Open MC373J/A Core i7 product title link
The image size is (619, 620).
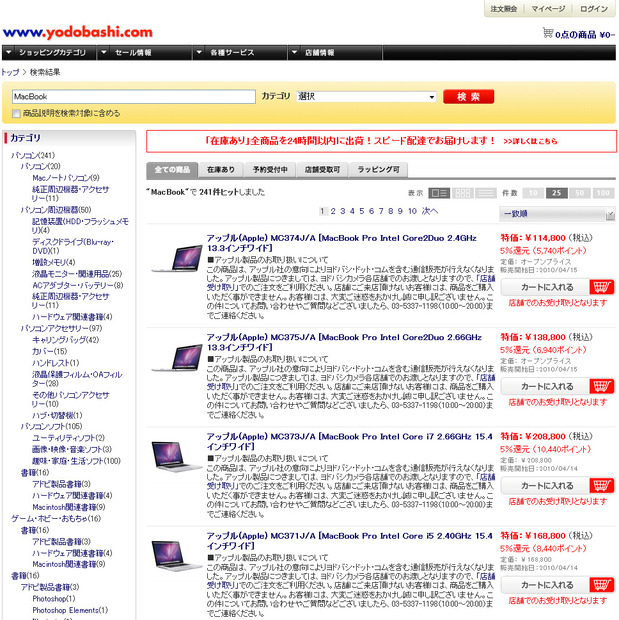pyautogui.click(x=349, y=442)
